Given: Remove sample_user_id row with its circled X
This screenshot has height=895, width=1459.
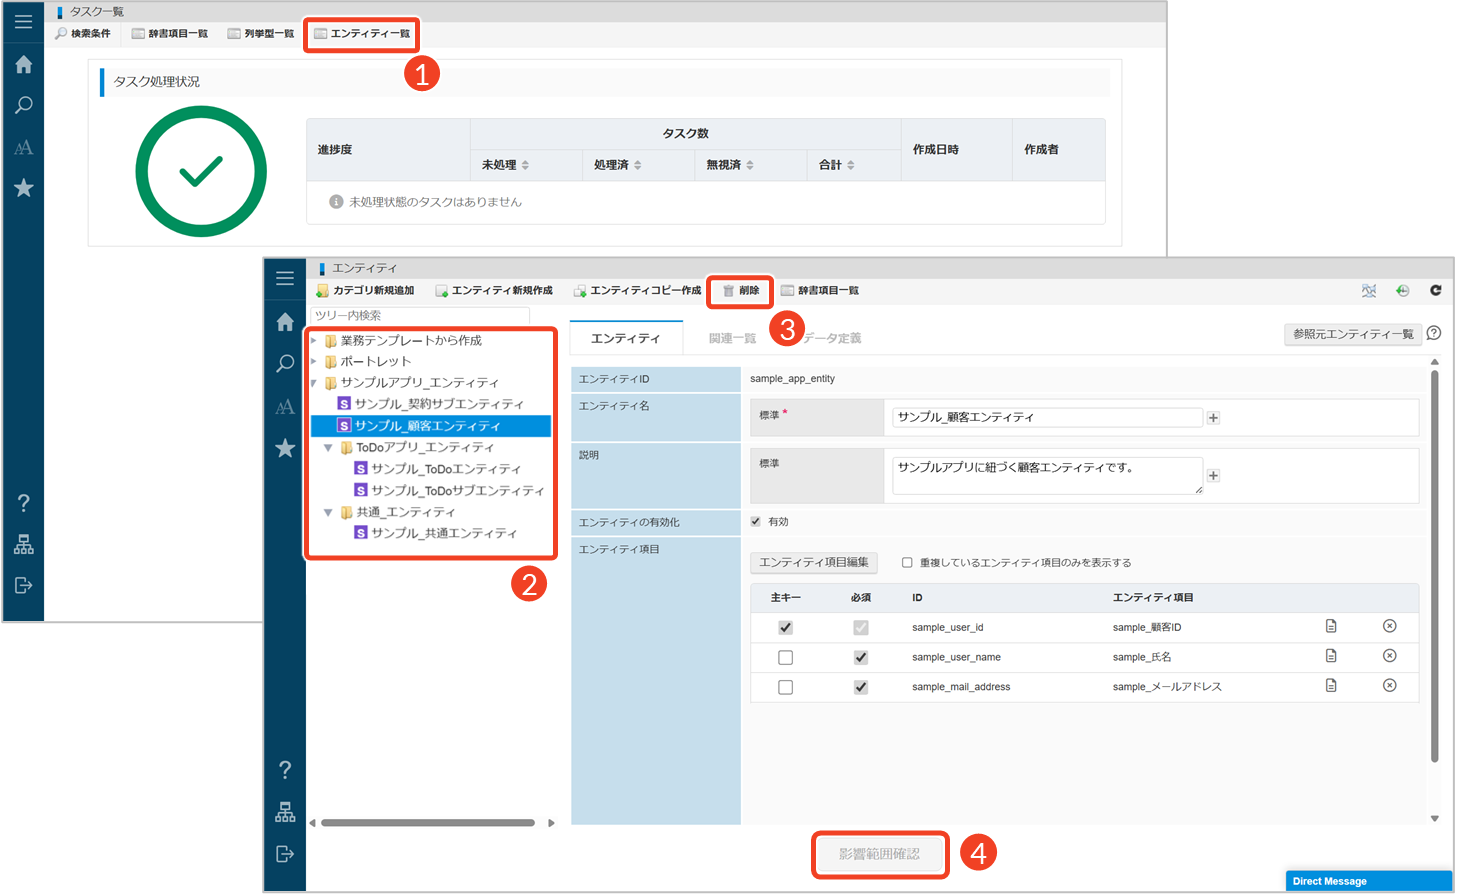Looking at the screenshot, I should point(1389,626).
